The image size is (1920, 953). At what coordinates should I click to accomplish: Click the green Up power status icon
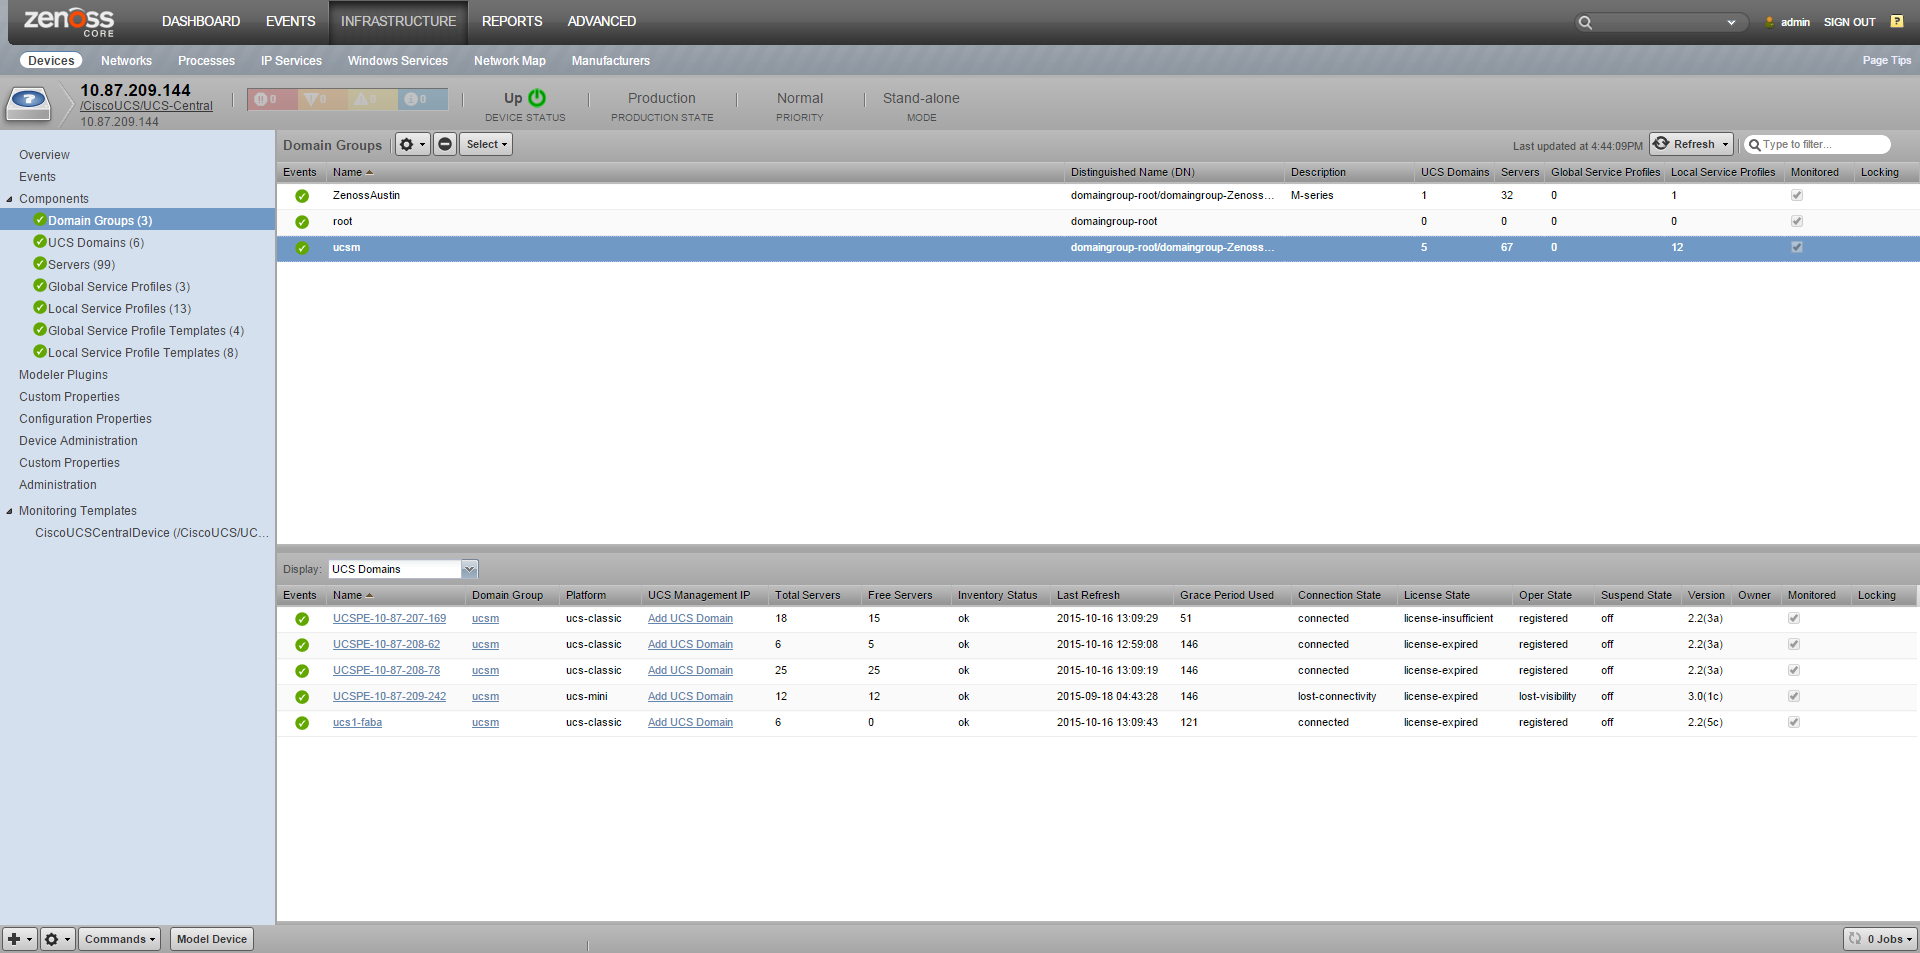coord(537,98)
